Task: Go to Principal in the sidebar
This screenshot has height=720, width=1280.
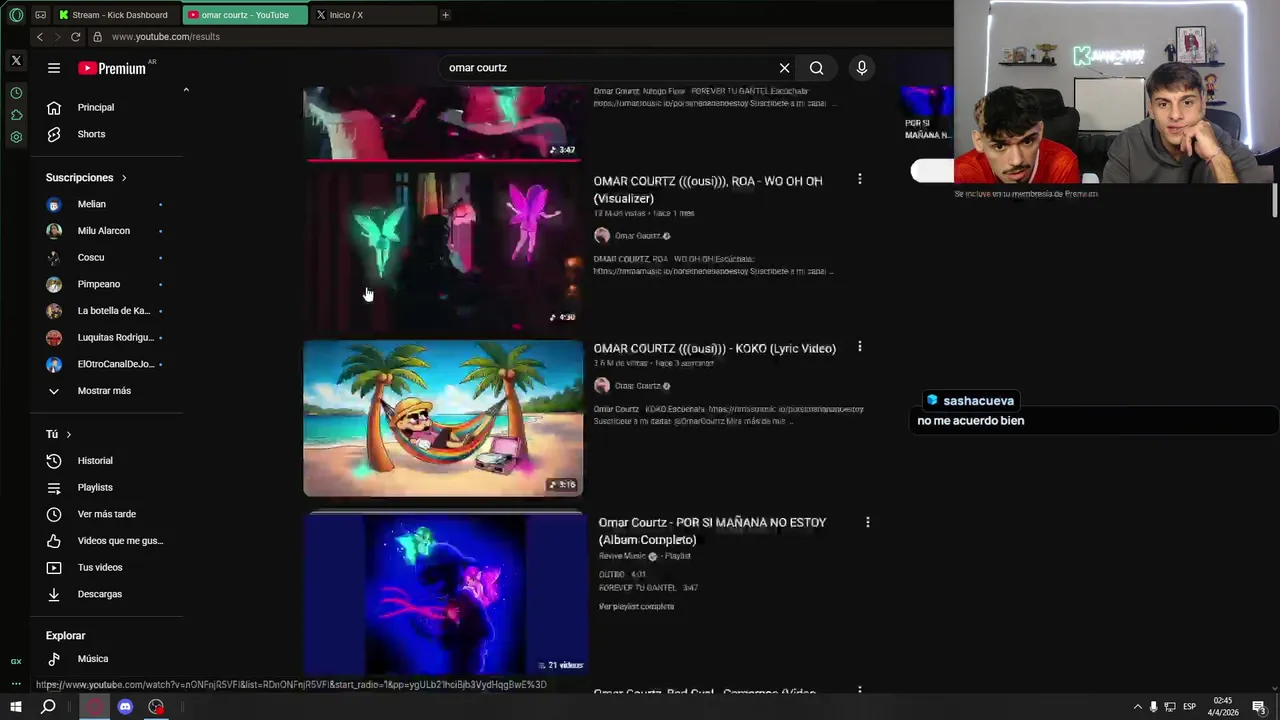Action: click(96, 107)
